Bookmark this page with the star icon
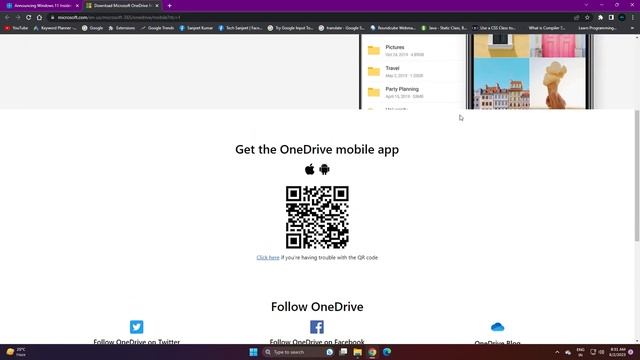The width and height of the screenshot is (640, 360). tap(587, 18)
